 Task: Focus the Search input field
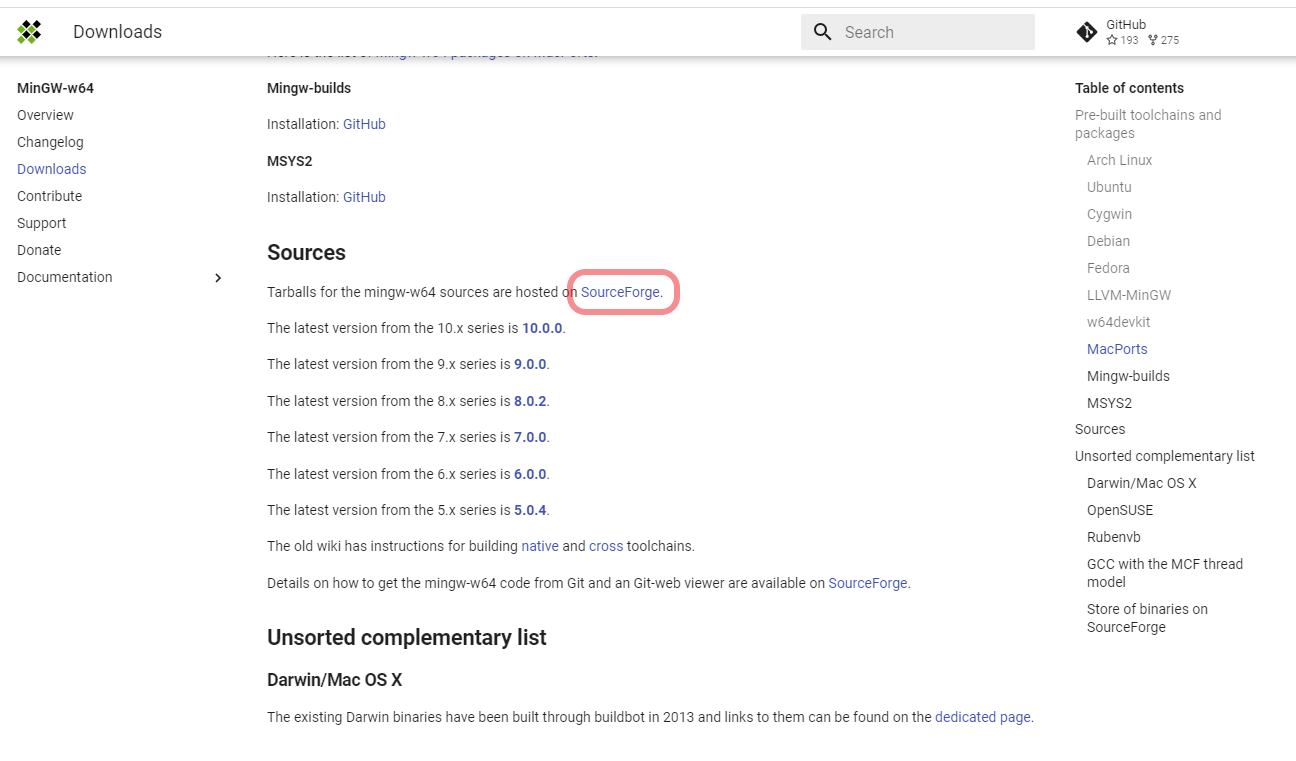(918, 32)
